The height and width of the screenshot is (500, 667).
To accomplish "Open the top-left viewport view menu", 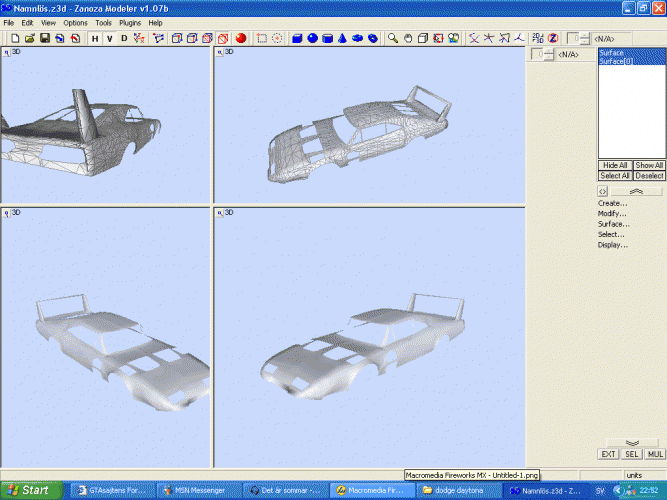I will (6, 53).
